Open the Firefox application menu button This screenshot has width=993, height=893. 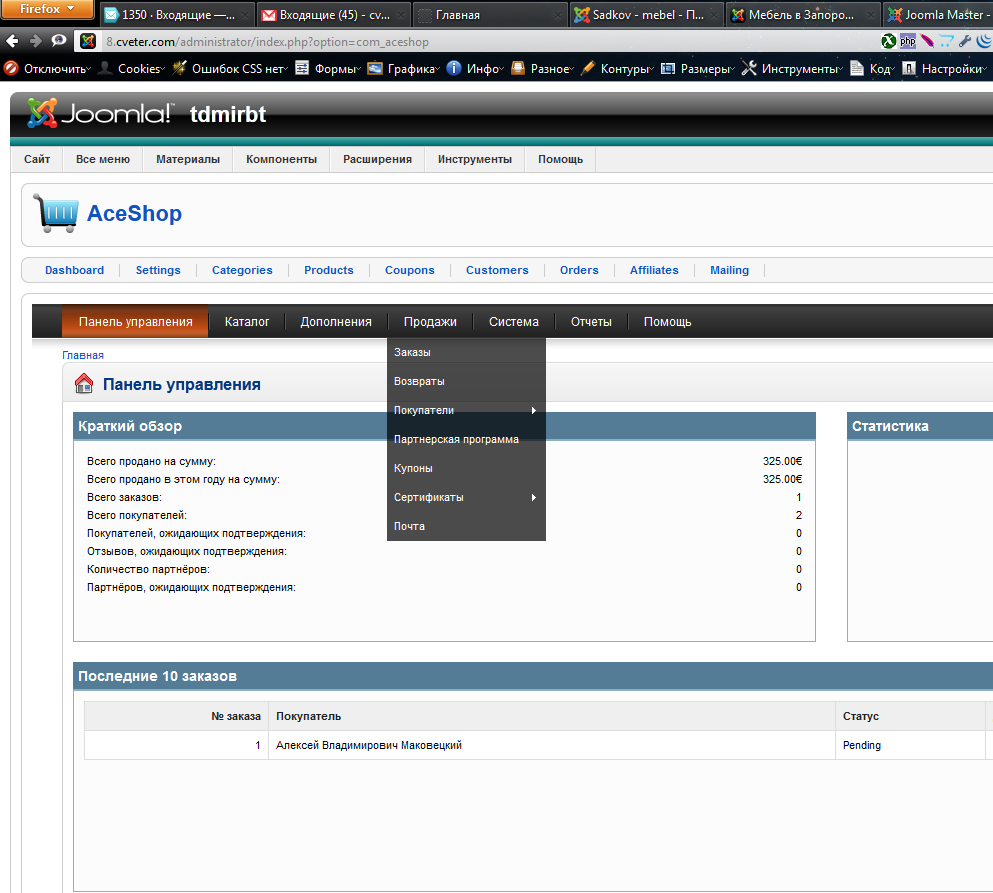[47, 10]
